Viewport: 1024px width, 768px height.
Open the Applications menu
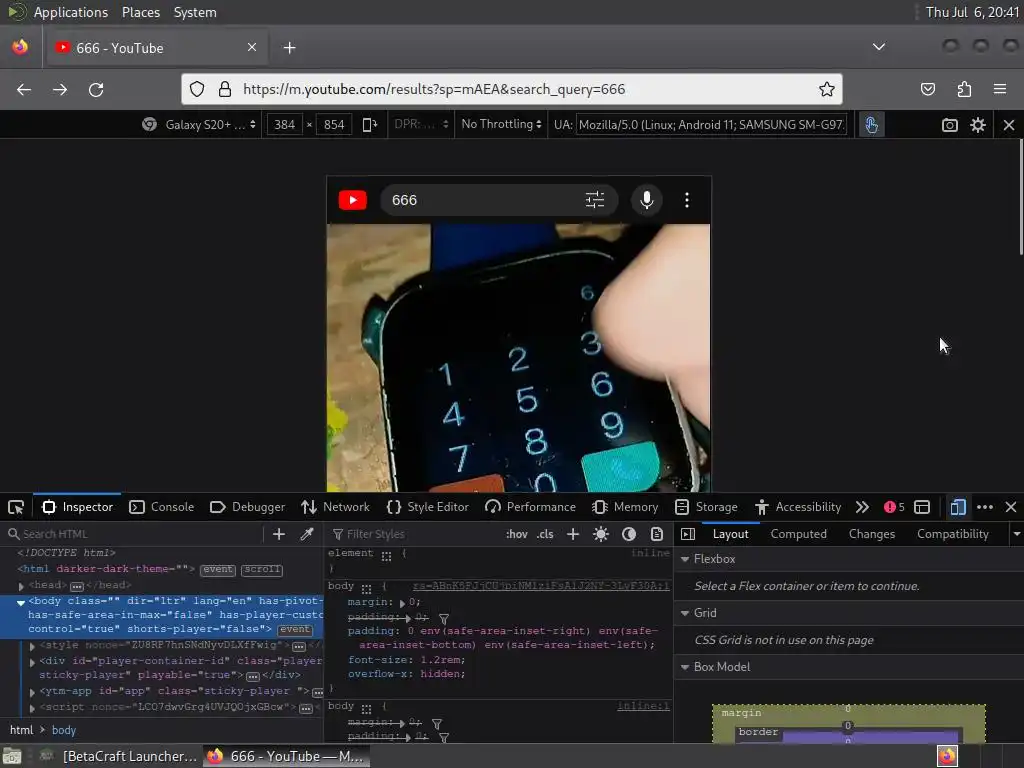click(x=71, y=12)
